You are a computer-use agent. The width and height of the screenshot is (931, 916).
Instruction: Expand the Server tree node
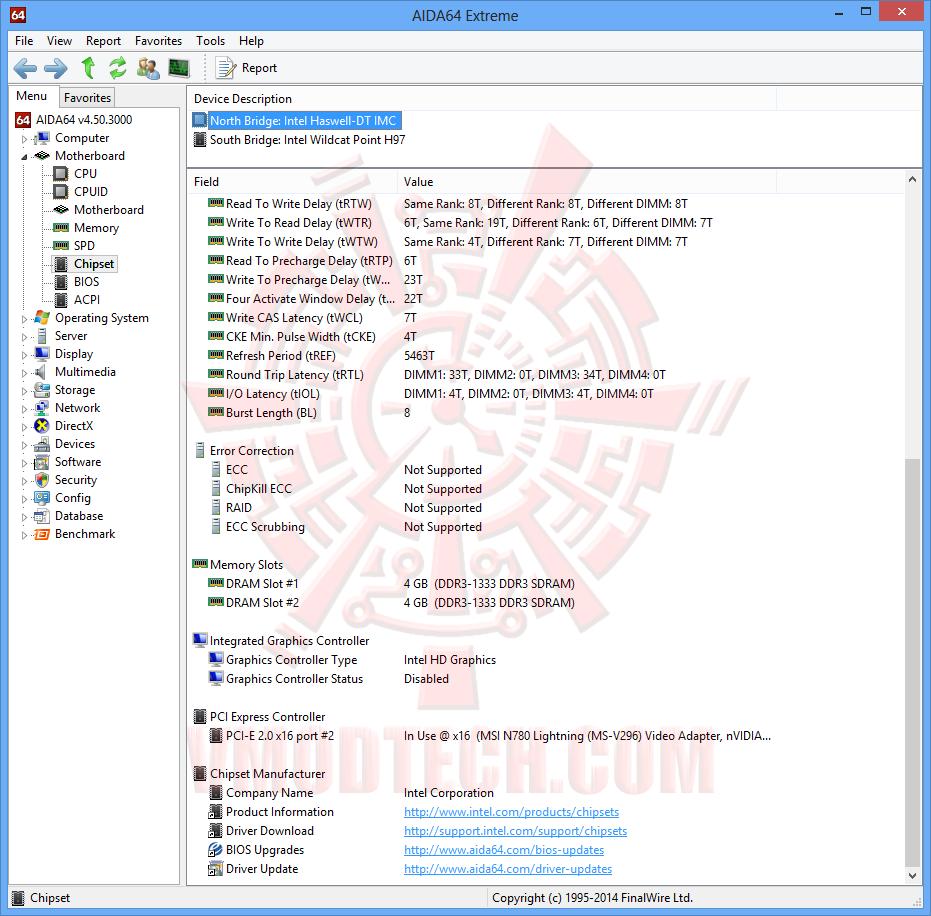(x=24, y=337)
